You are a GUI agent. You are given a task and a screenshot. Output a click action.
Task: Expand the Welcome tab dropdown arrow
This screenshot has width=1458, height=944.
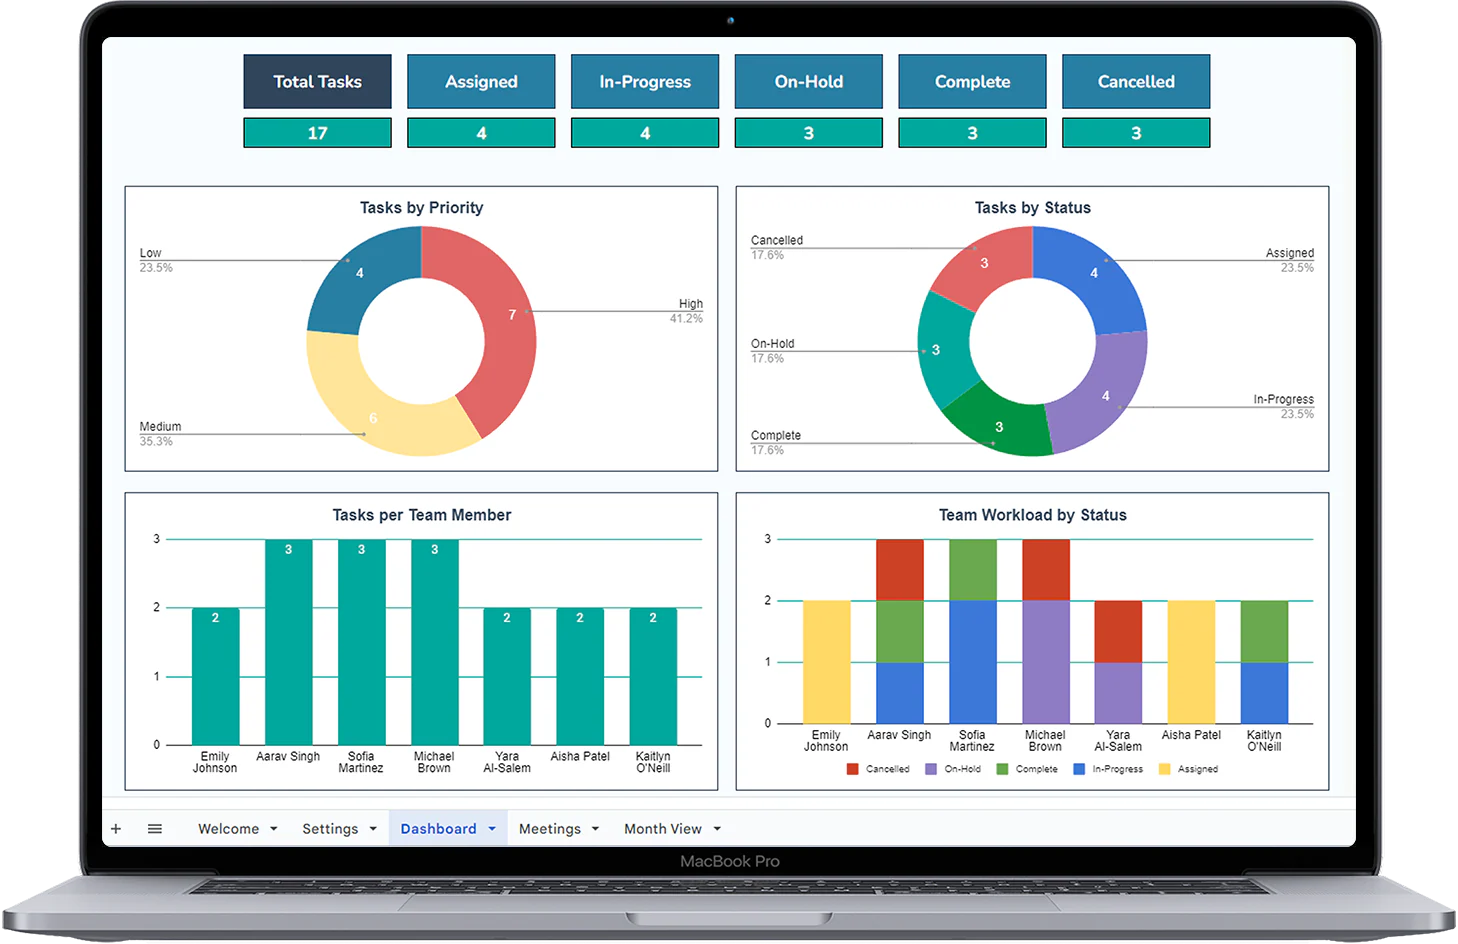pos(274,829)
